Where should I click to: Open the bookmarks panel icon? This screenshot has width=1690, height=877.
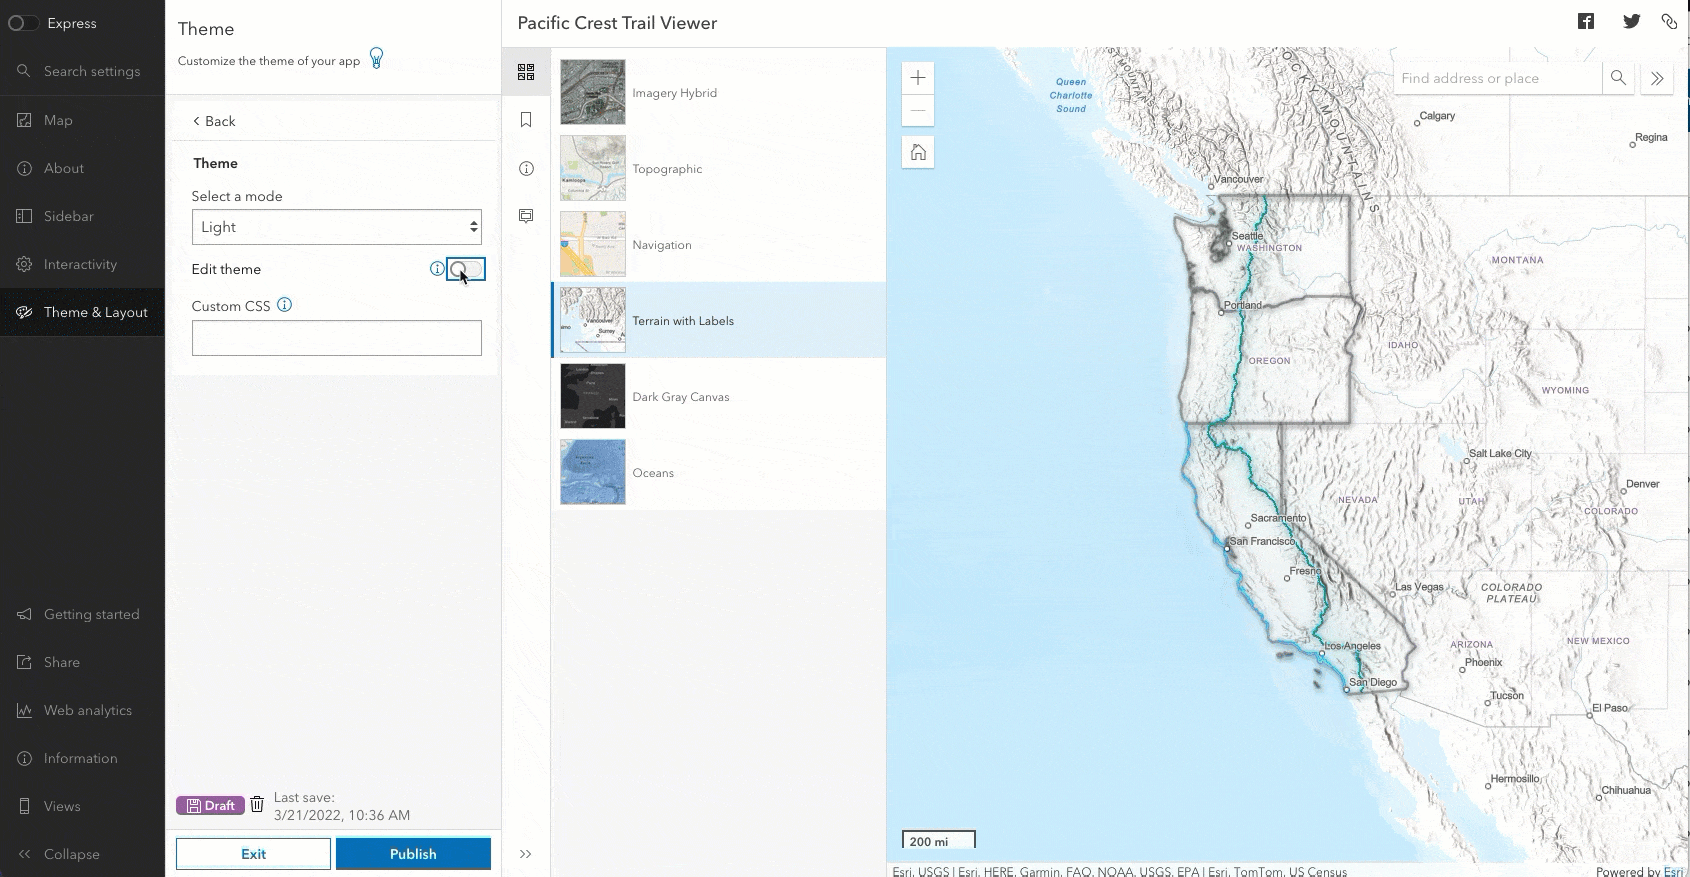click(526, 120)
